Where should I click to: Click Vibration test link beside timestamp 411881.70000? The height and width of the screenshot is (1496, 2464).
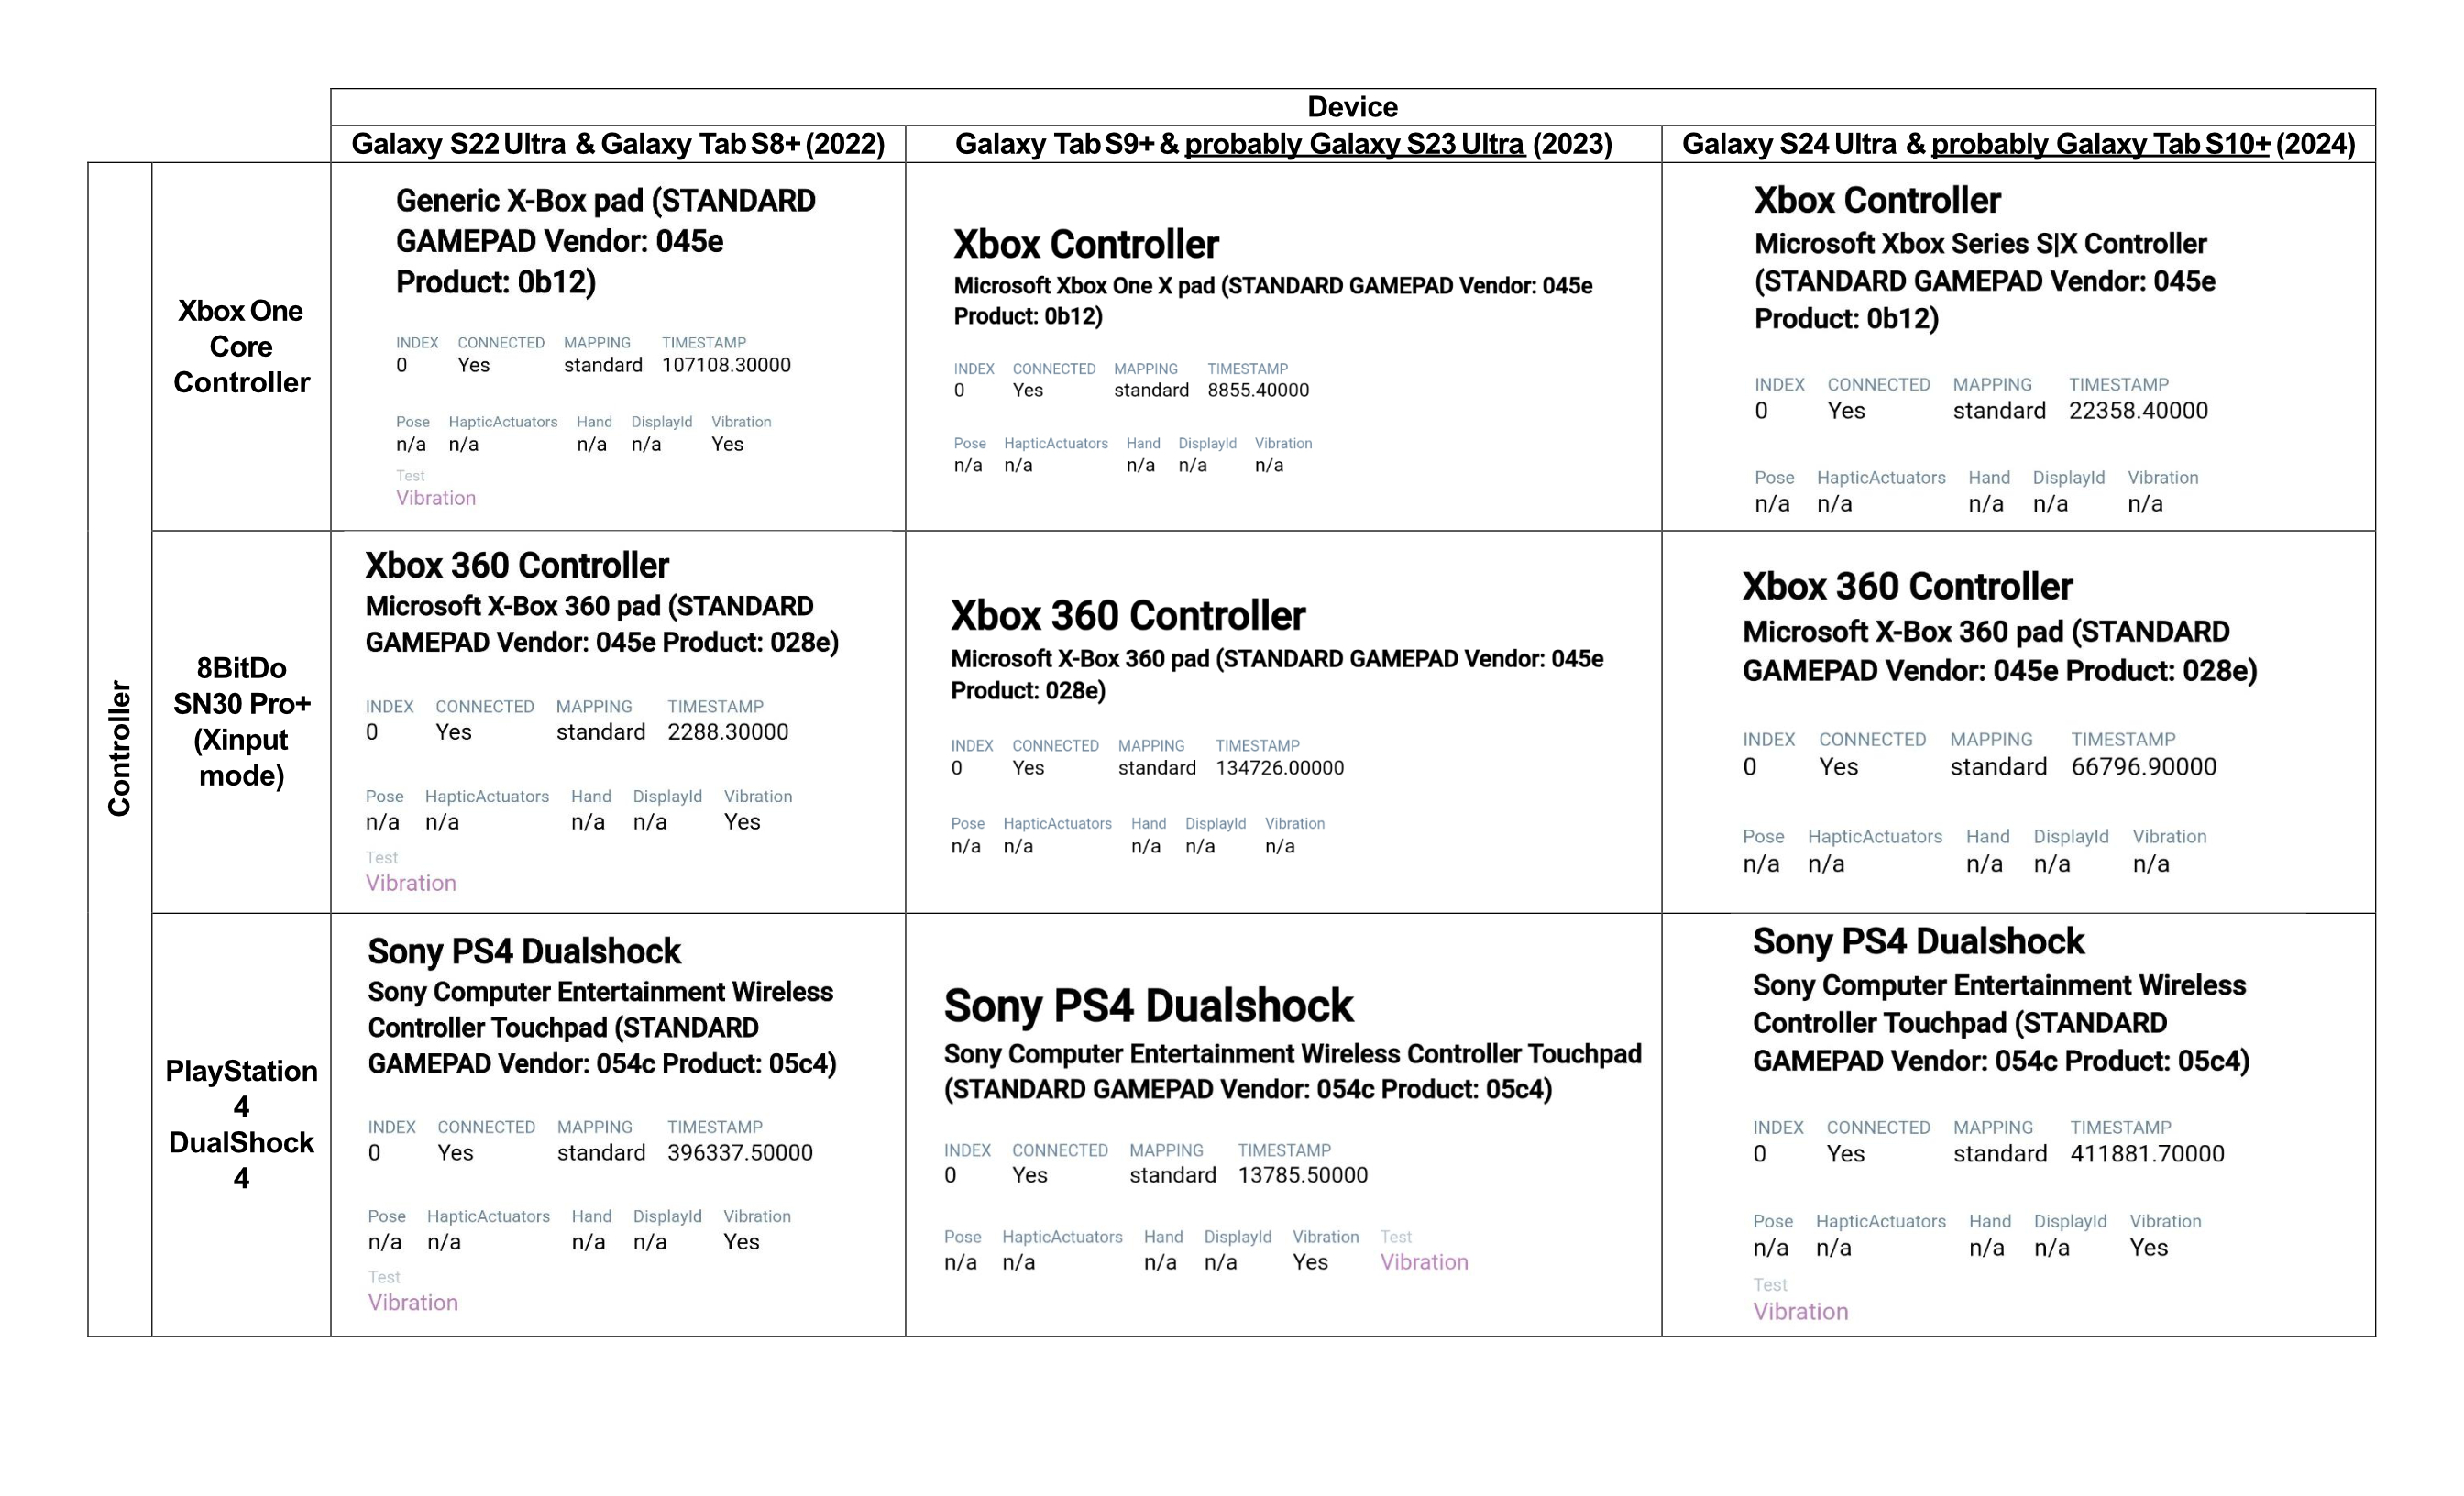click(1800, 1311)
